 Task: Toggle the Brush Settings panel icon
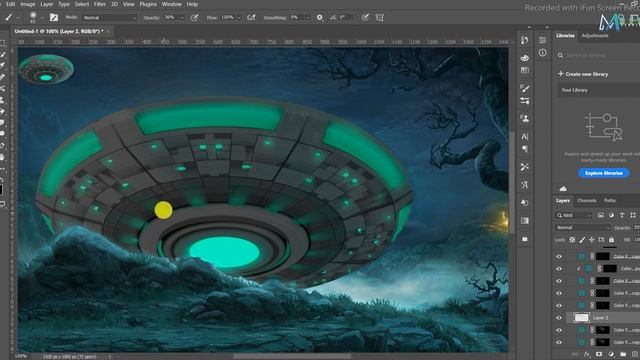click(x=53, y=18)
